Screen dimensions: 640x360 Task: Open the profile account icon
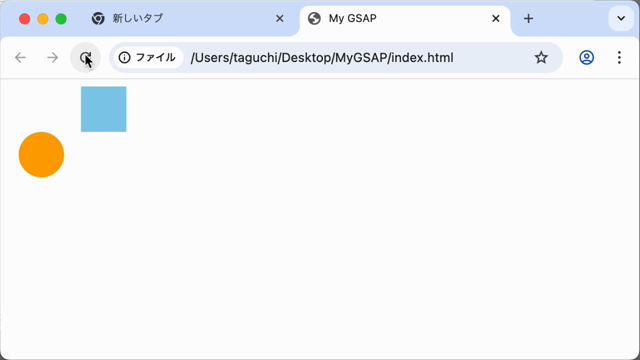coord(587,58)
